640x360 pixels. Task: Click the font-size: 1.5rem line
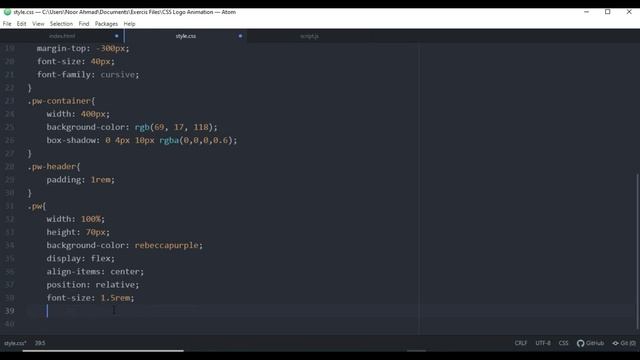point(90,298)
